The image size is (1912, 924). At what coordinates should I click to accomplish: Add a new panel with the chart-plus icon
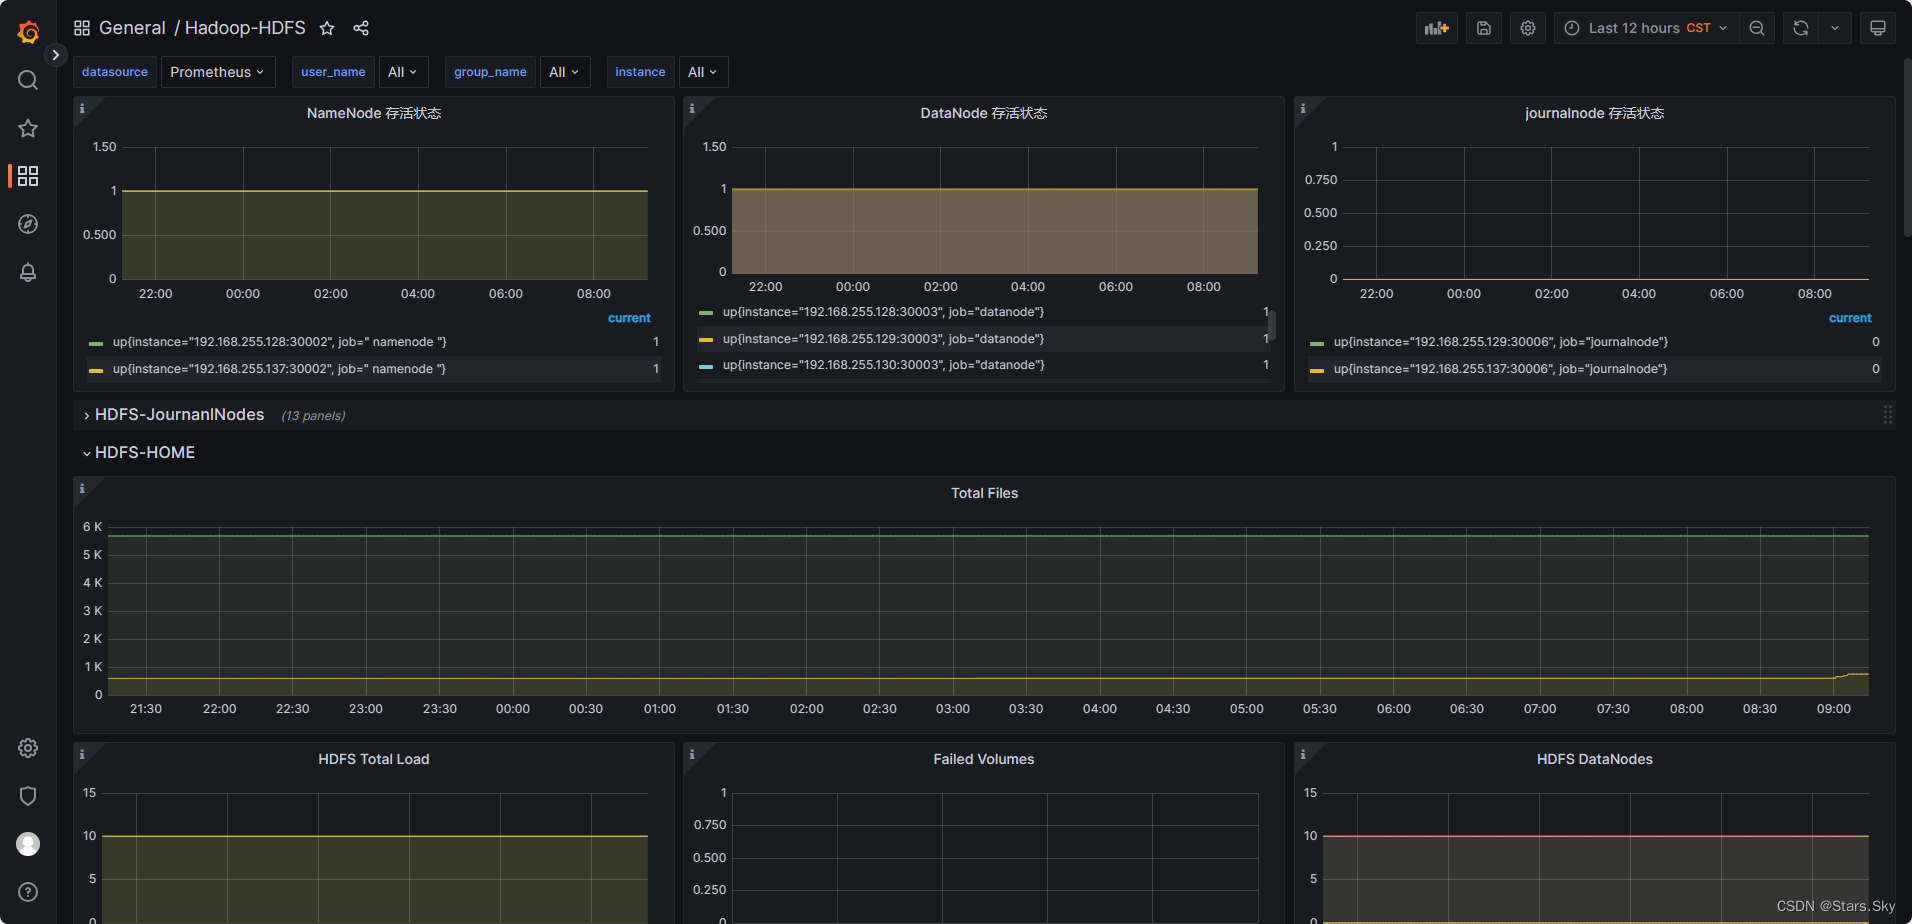click(1437, 28)
